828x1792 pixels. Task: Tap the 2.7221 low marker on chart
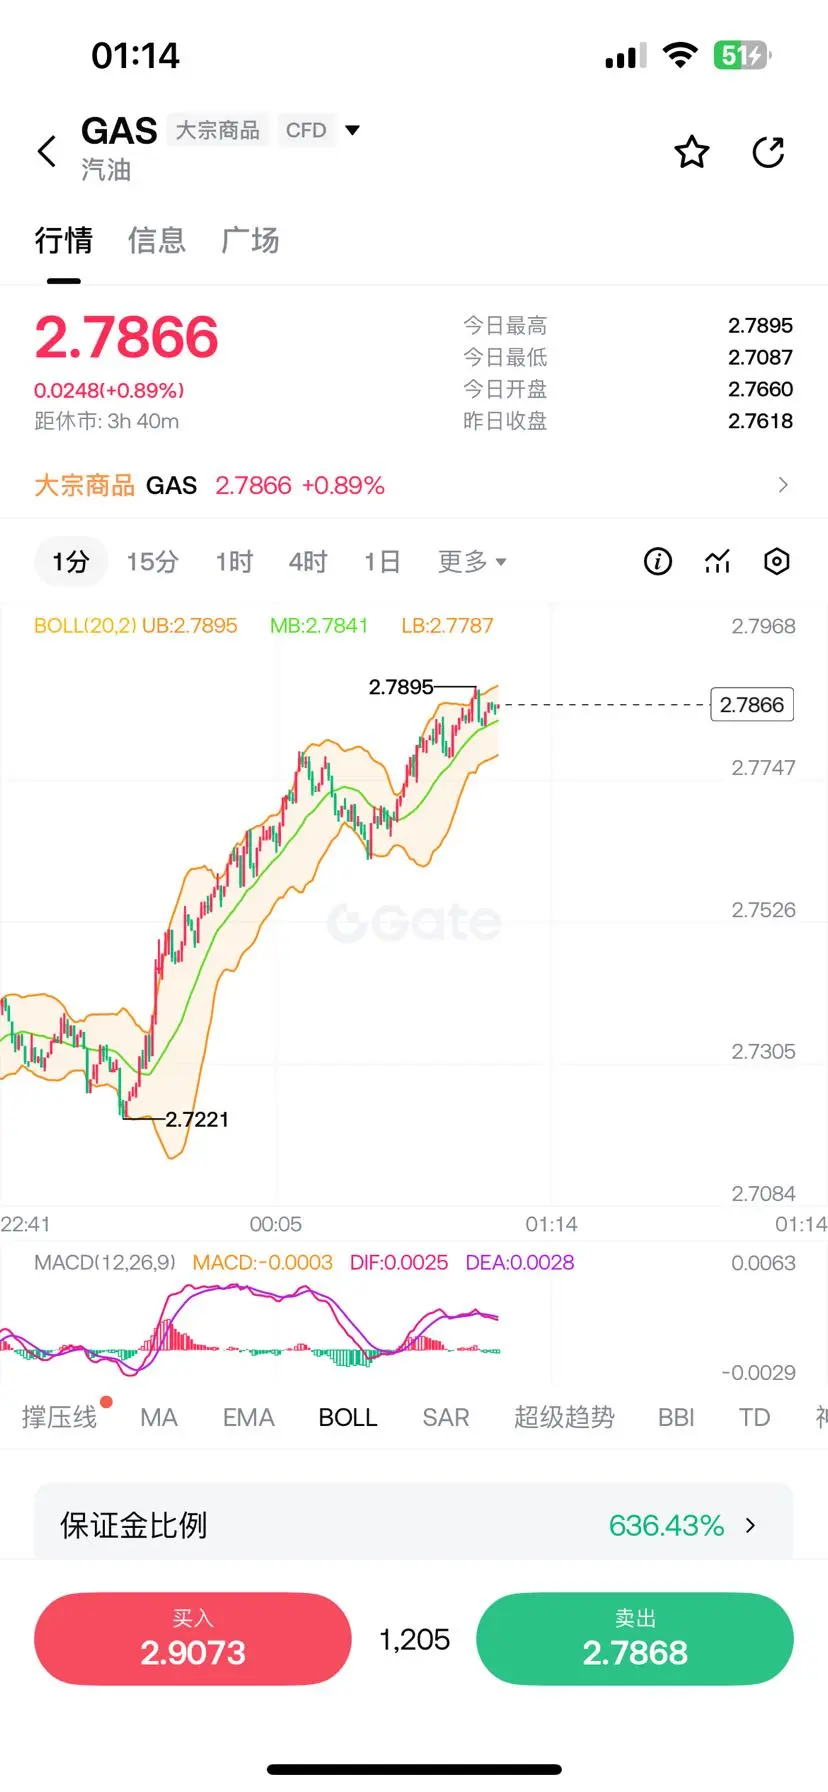[197, 1119]
